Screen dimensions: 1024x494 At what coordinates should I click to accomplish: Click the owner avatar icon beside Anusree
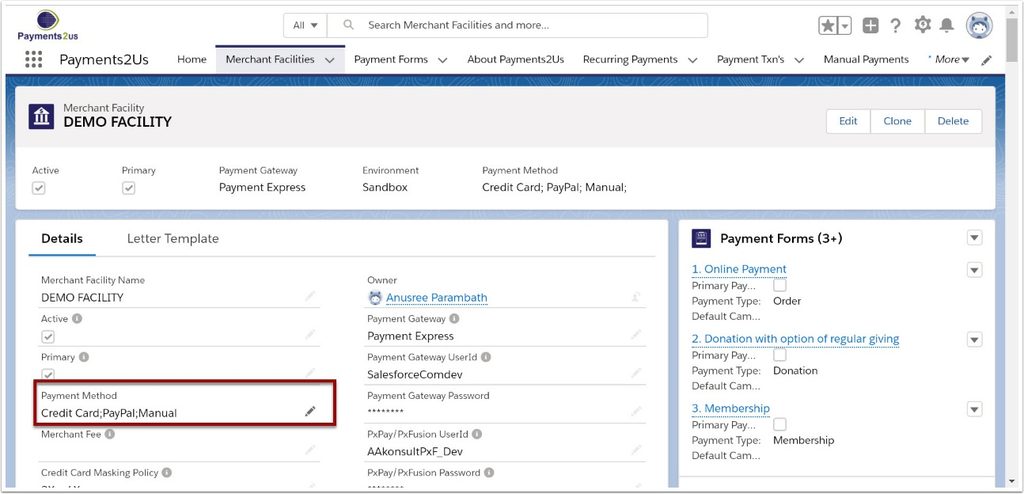point(375,297)
